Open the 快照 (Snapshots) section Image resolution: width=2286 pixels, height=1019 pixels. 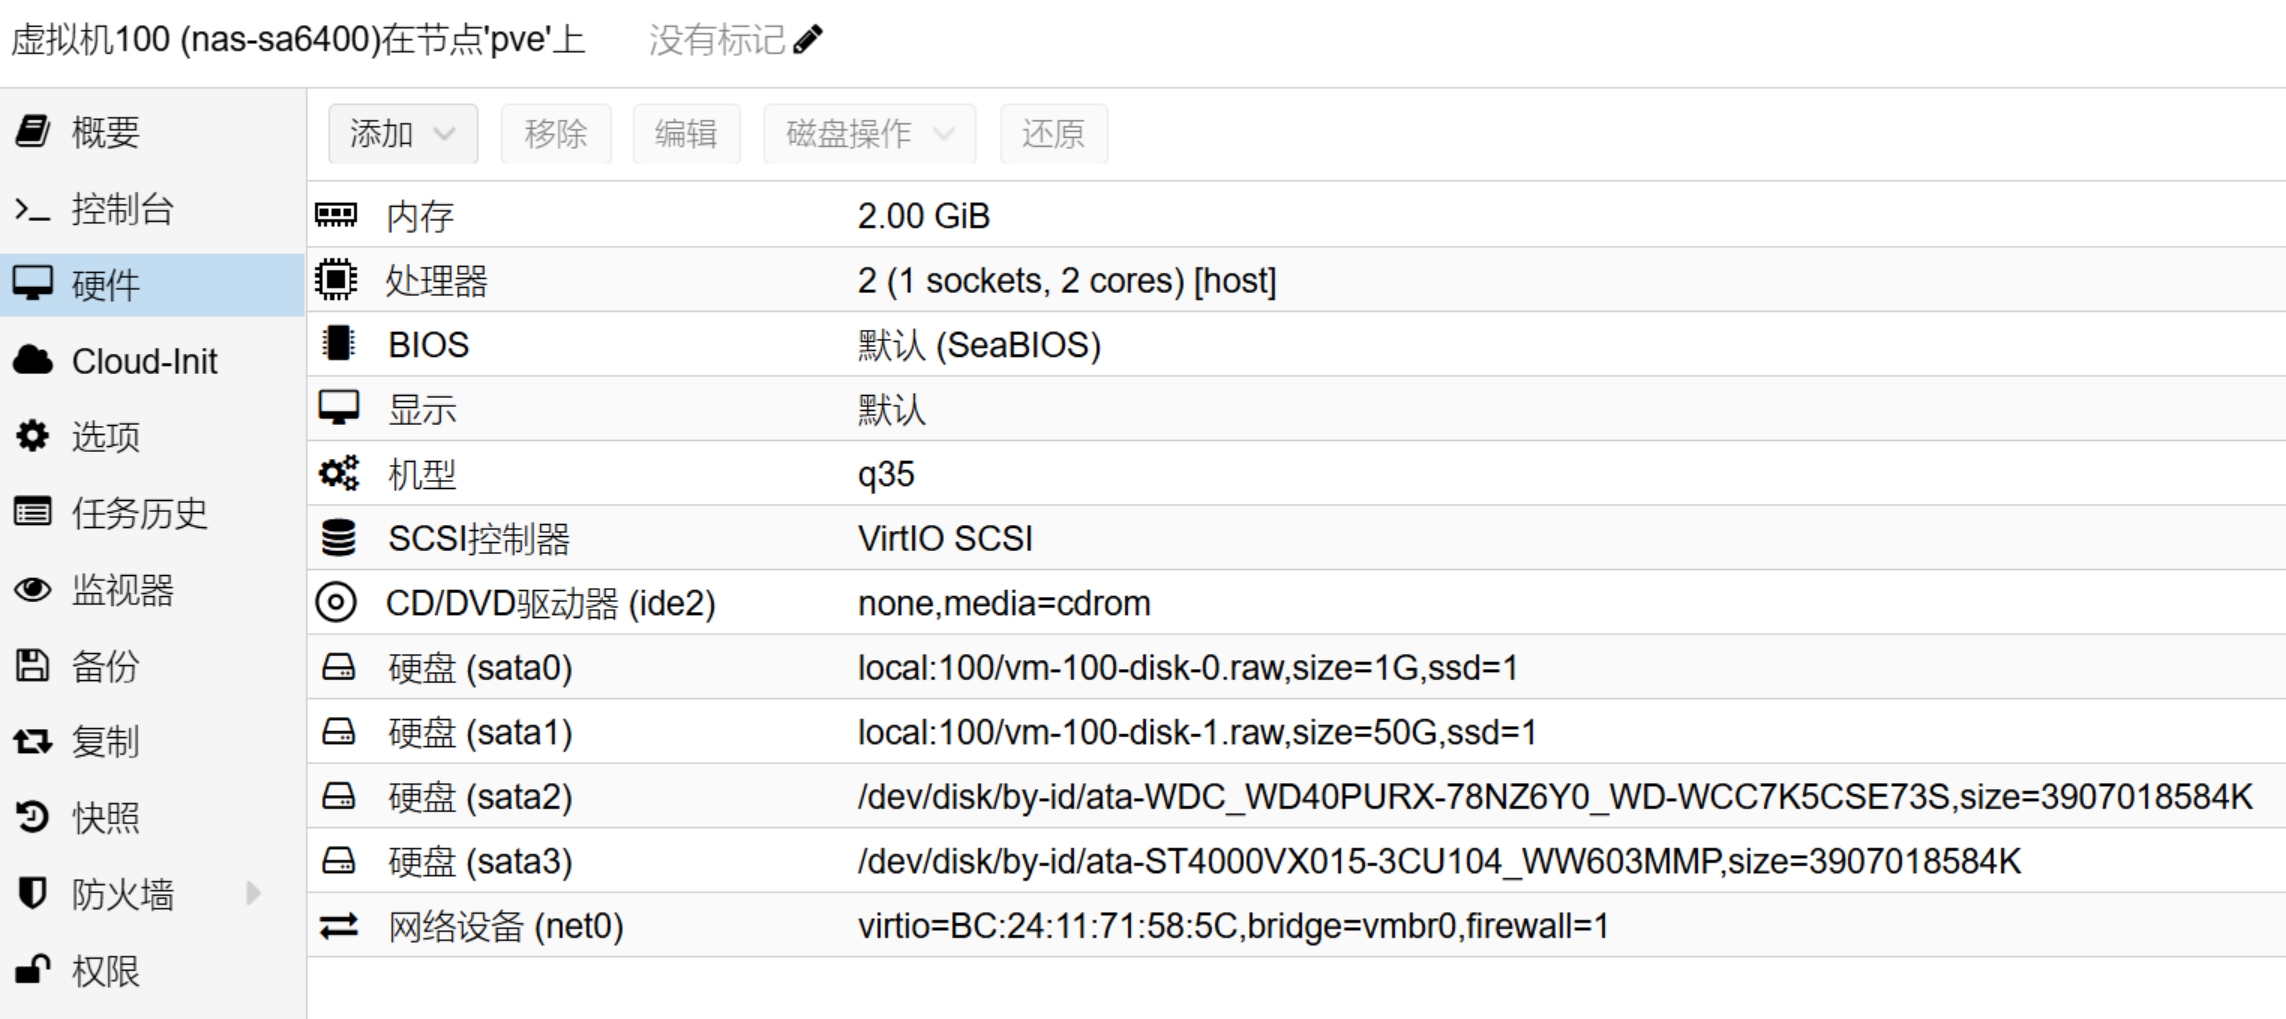coord(105,818)
